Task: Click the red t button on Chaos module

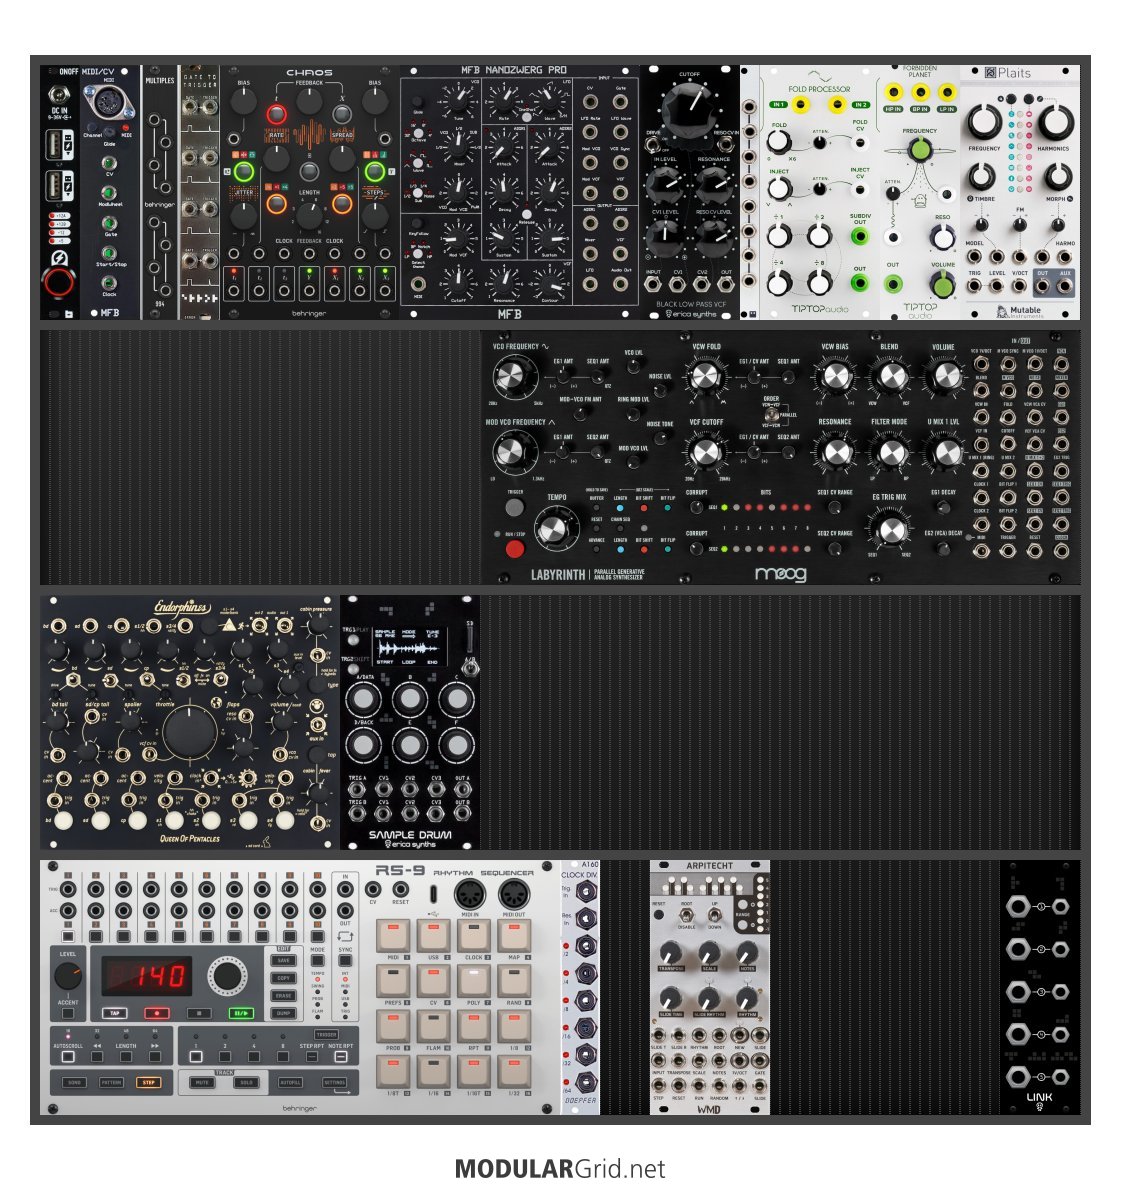Action: click(276, 115)
